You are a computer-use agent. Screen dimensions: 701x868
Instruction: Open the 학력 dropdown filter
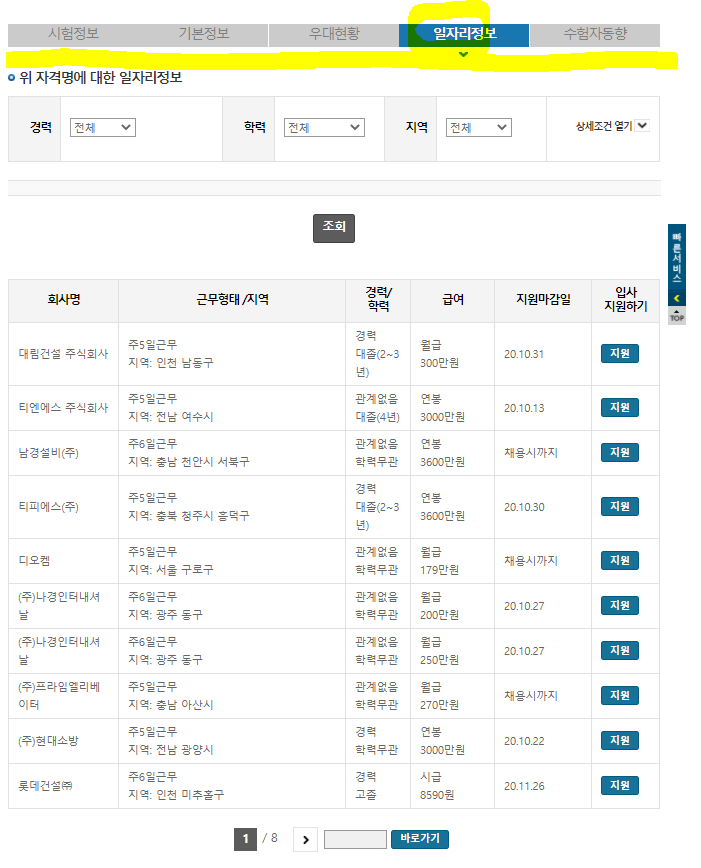pos(324,127)
